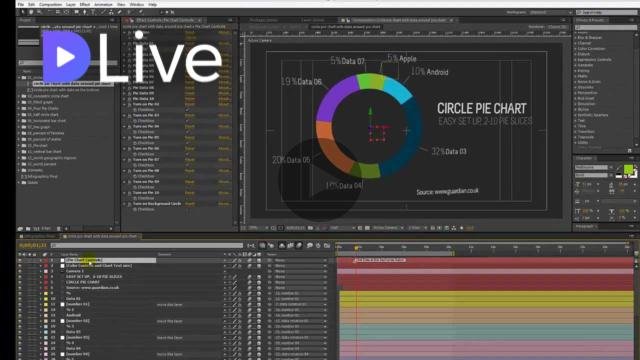Select the Brush tool
Screen dimensions: 640x360
[103, 12]
